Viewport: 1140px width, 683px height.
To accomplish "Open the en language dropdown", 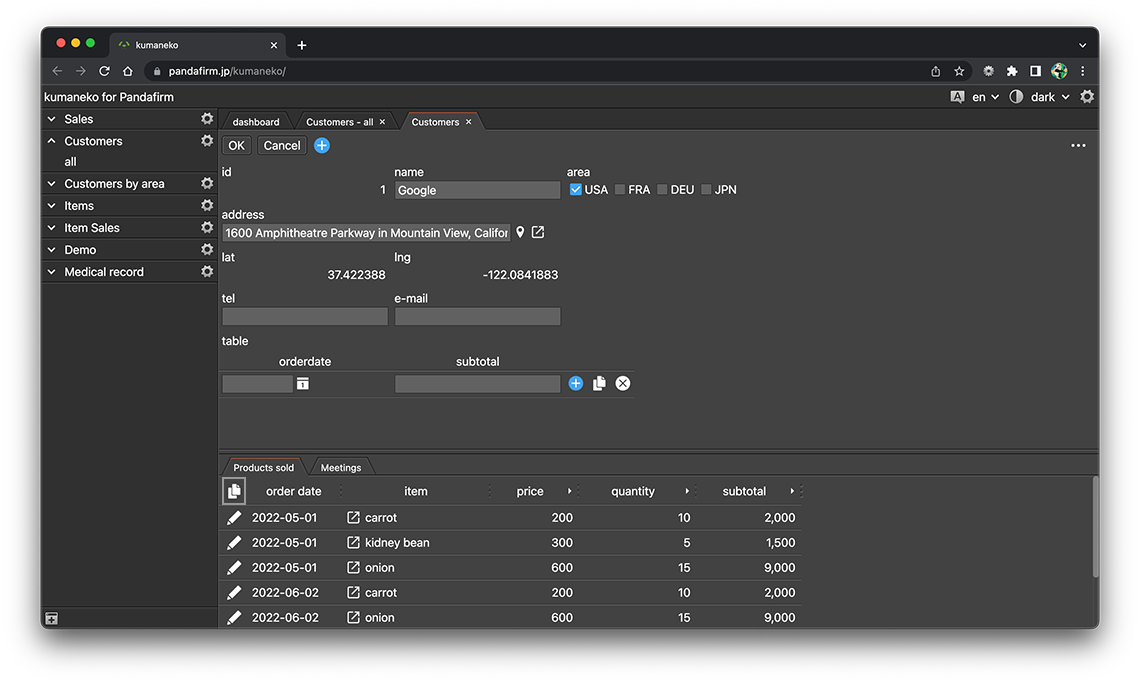I will point(984,97).
